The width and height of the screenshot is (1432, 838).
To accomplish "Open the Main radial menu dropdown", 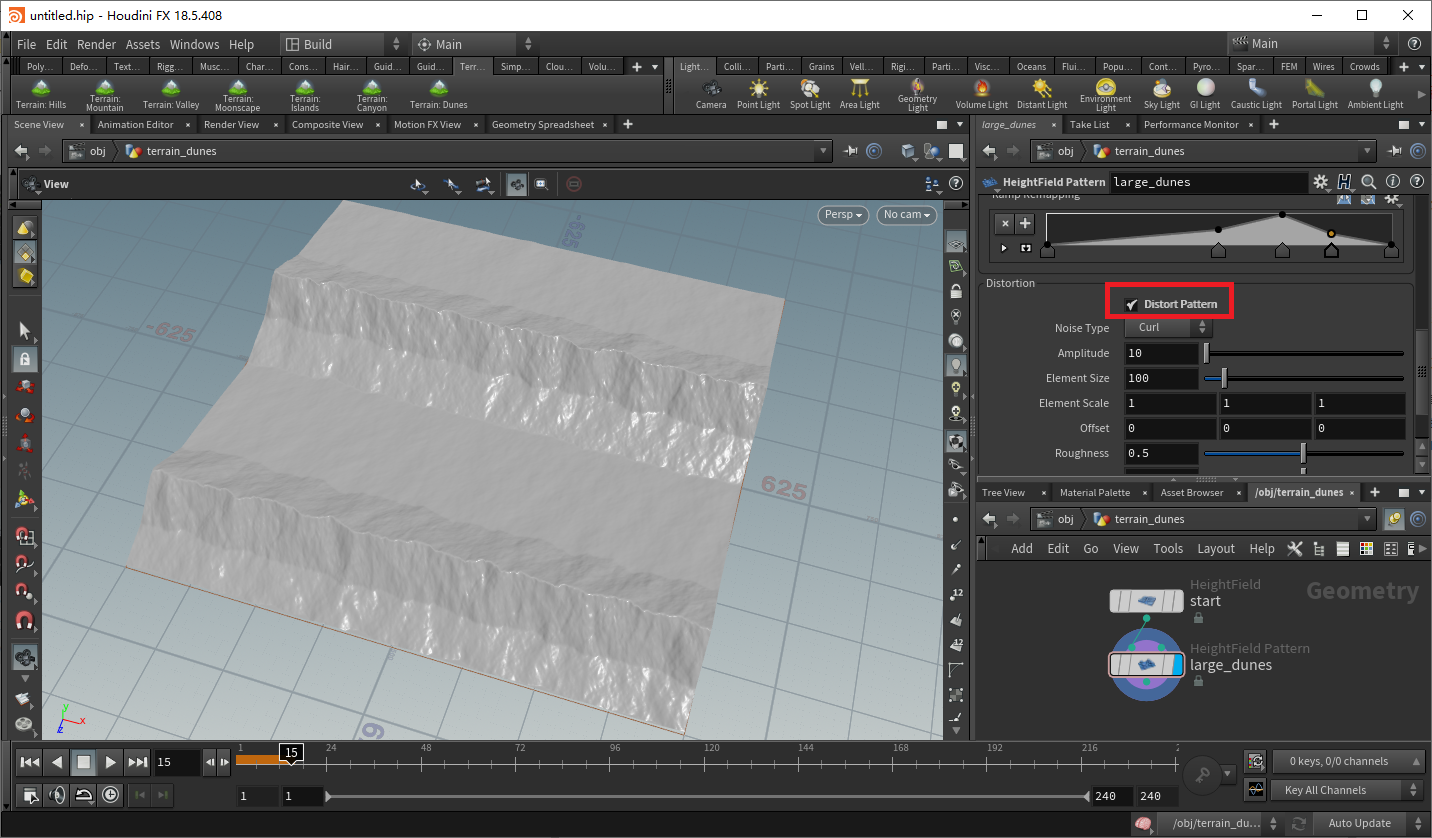I will click(473, 44).
